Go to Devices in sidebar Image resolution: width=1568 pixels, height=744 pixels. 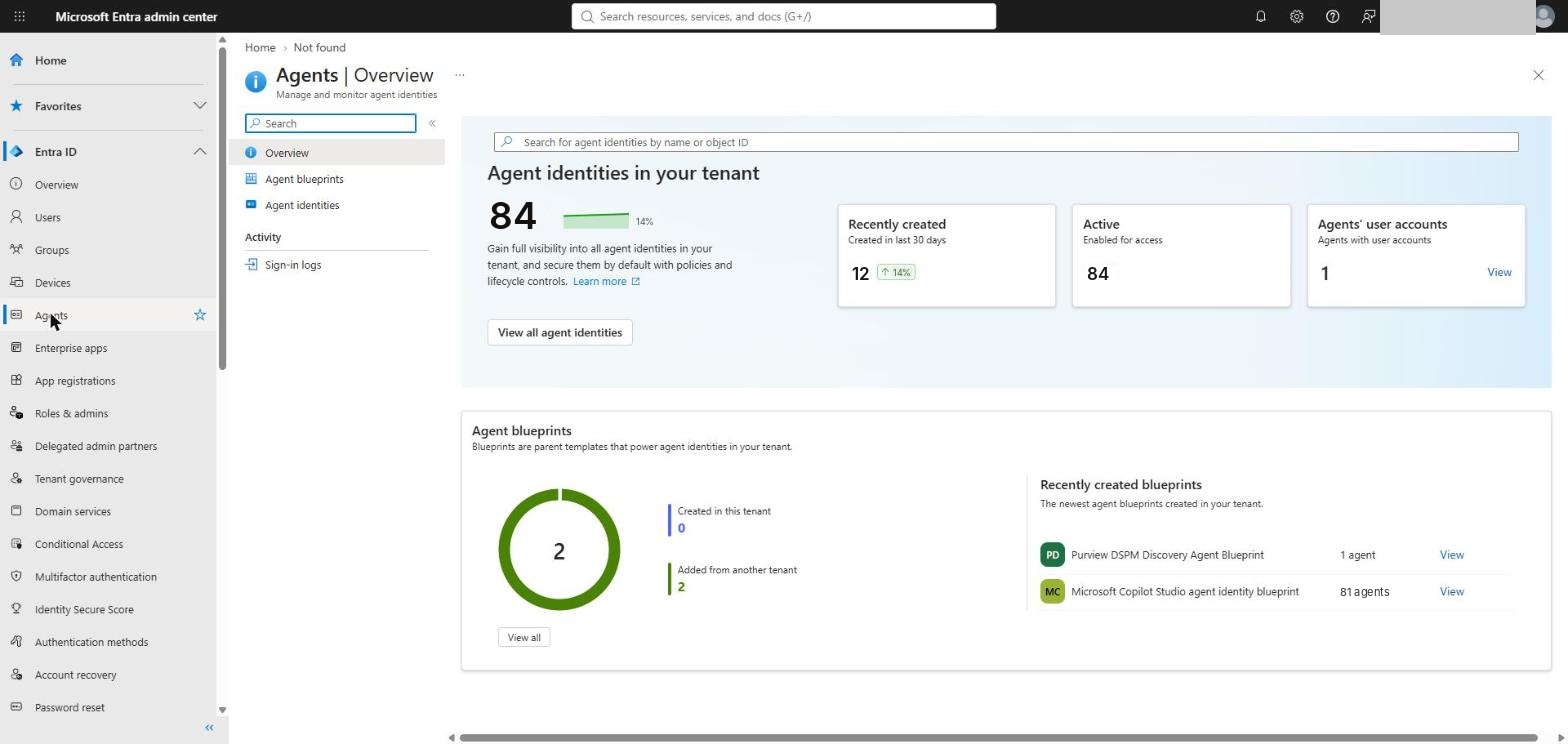pyautogui.click(x=53, y=283)
